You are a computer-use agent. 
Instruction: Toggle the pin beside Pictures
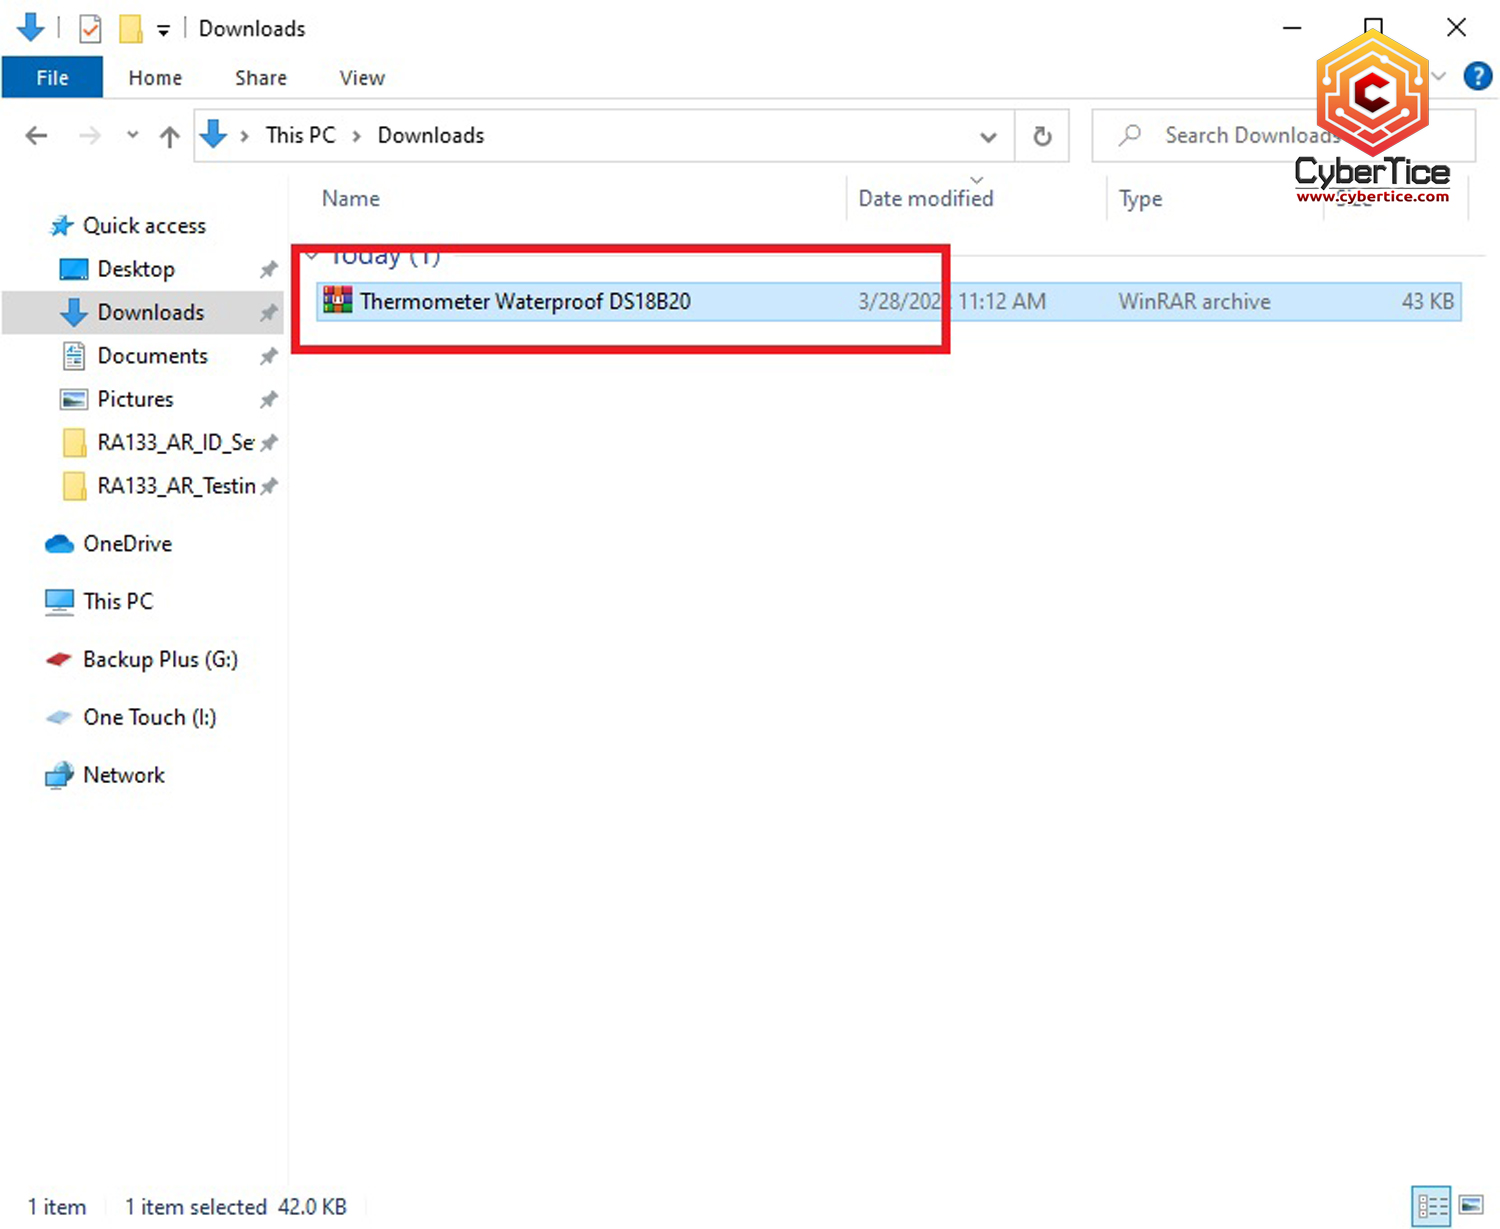[x=268, y=400]
